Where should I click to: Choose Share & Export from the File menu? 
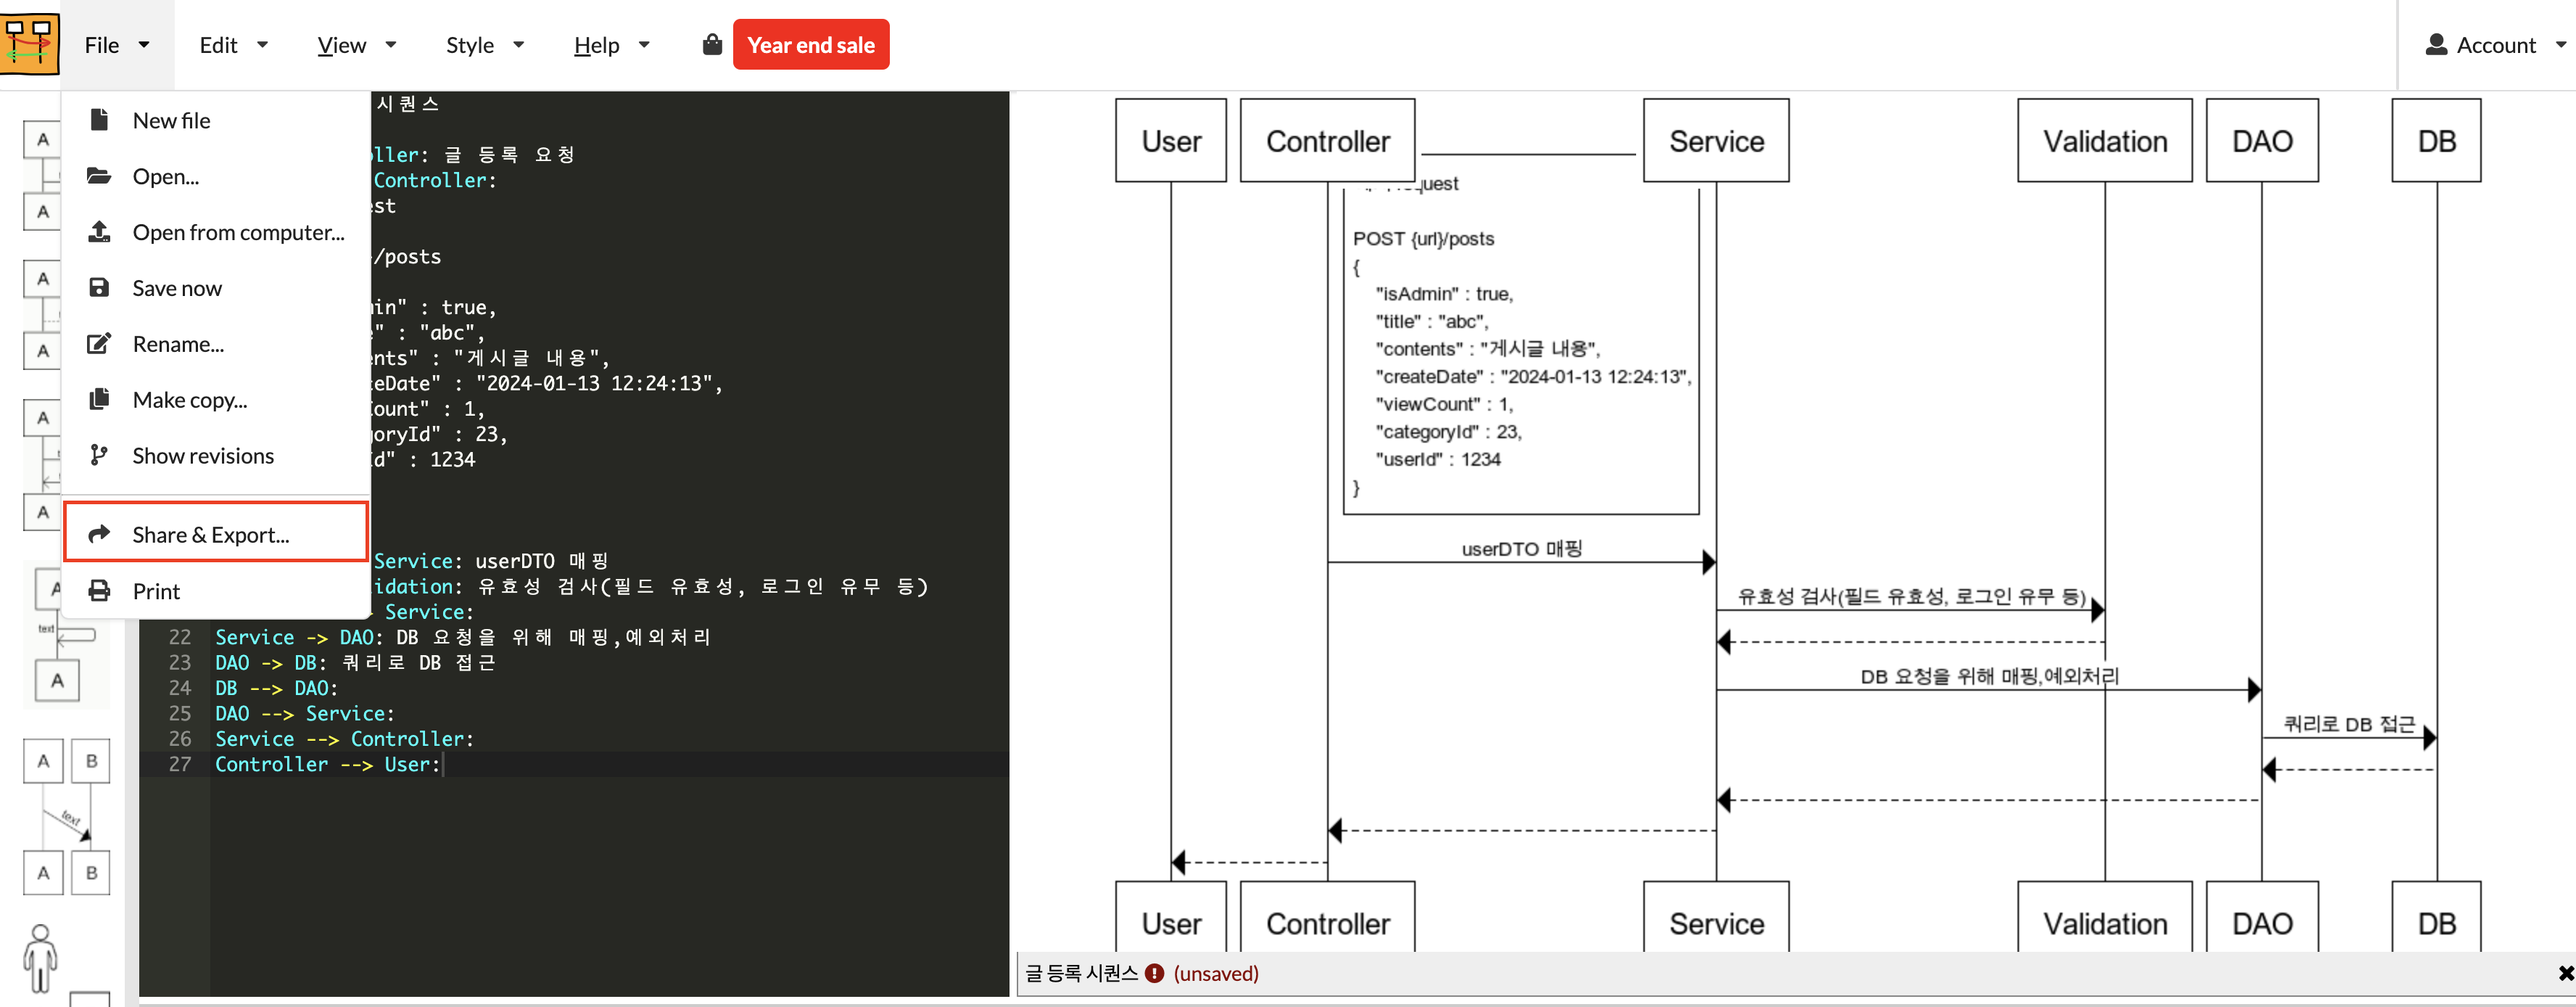pyautogui.click(x=210, y=533)
